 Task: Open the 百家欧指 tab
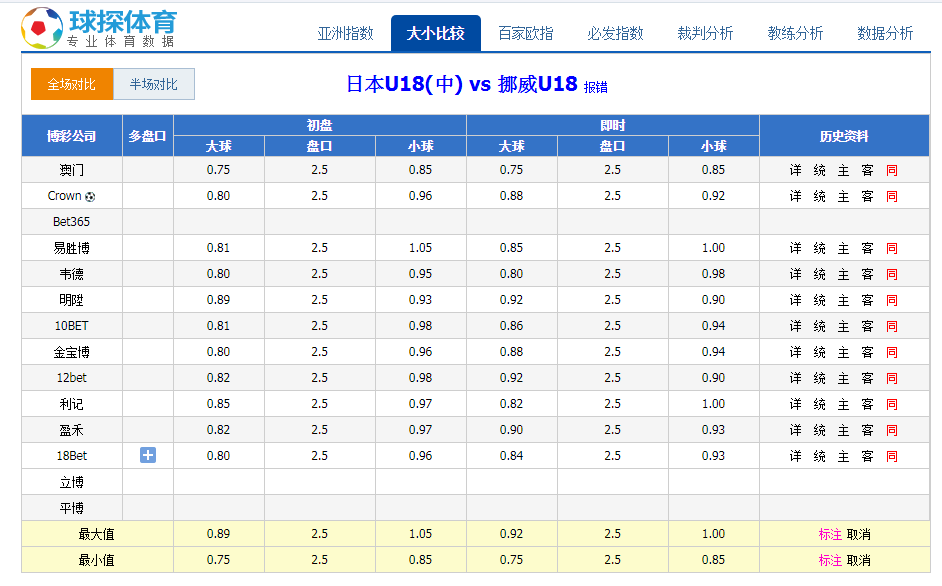tap(526, 34)
